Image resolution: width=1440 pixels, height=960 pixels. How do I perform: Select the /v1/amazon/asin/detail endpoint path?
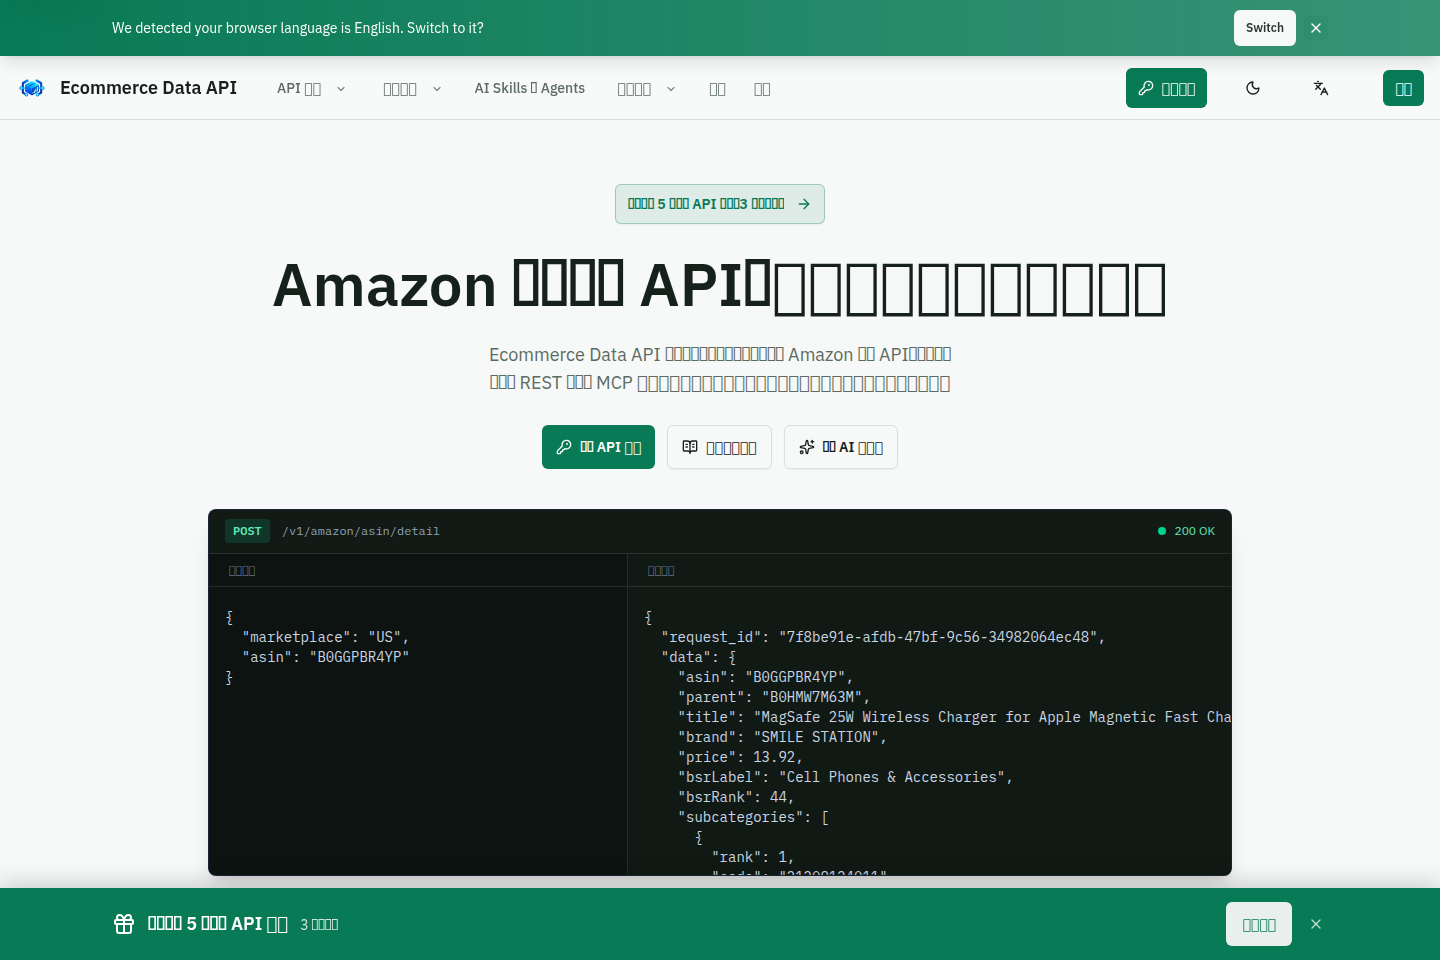click(x=361, y=531)
